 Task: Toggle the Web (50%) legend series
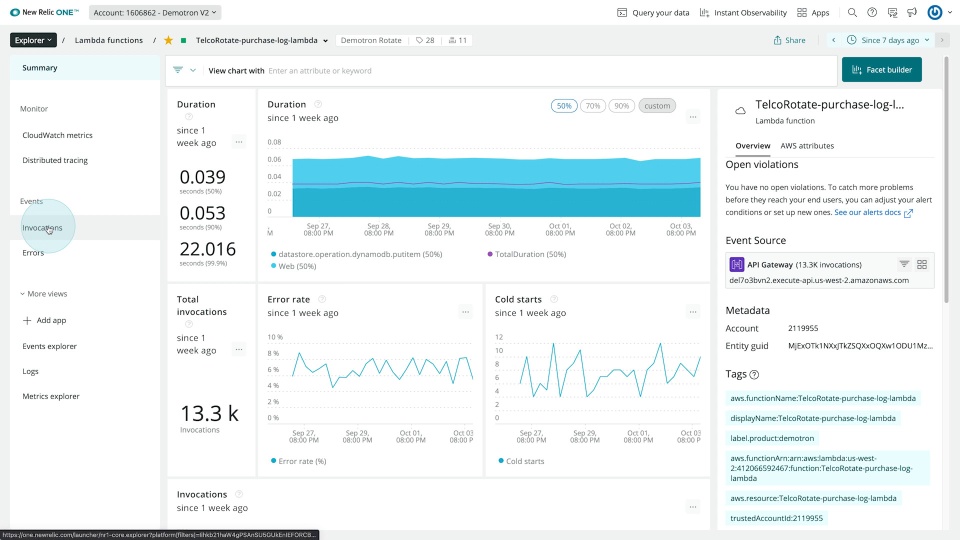[293, 266]
